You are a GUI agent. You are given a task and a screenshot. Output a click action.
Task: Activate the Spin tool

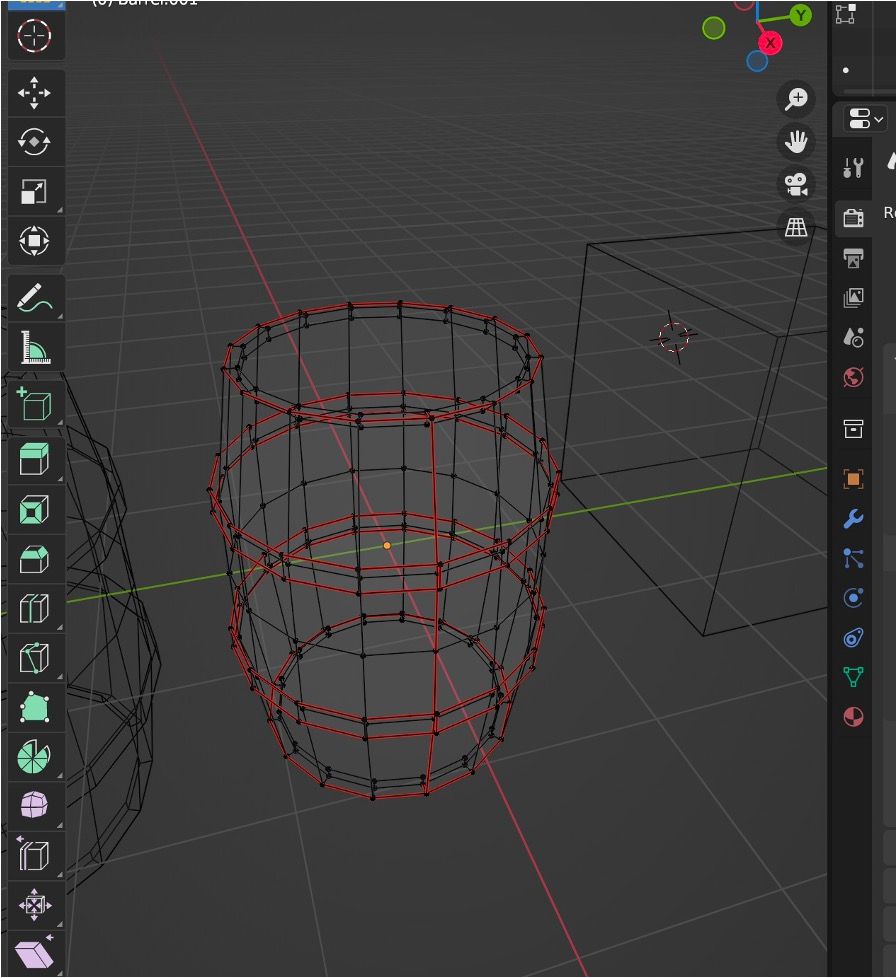(36, 757)
